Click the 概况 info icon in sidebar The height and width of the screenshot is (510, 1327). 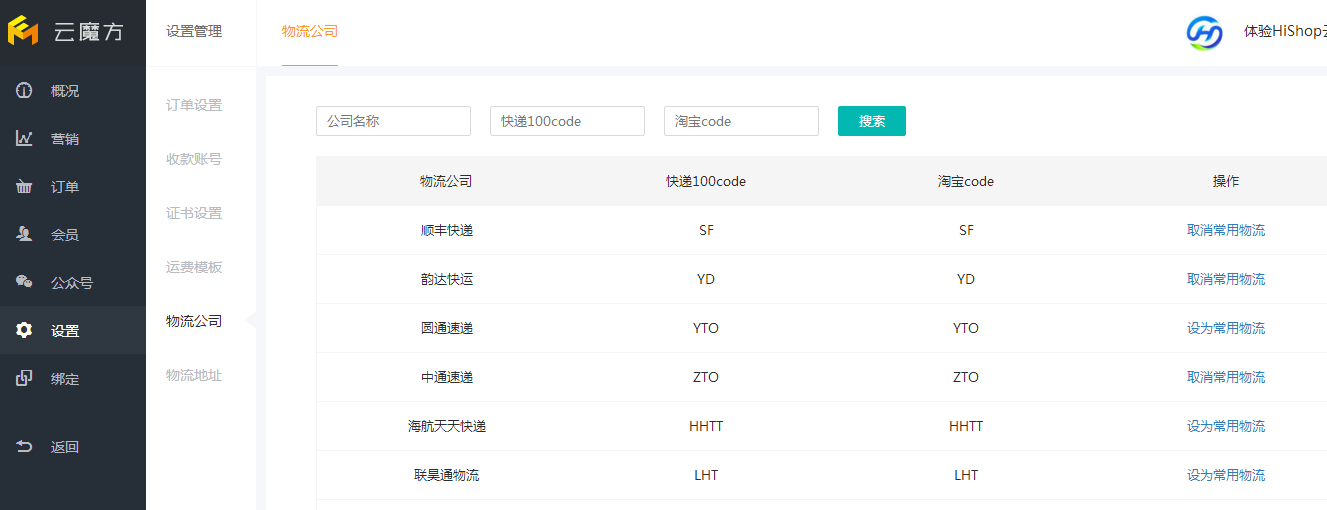coord(24,91)
